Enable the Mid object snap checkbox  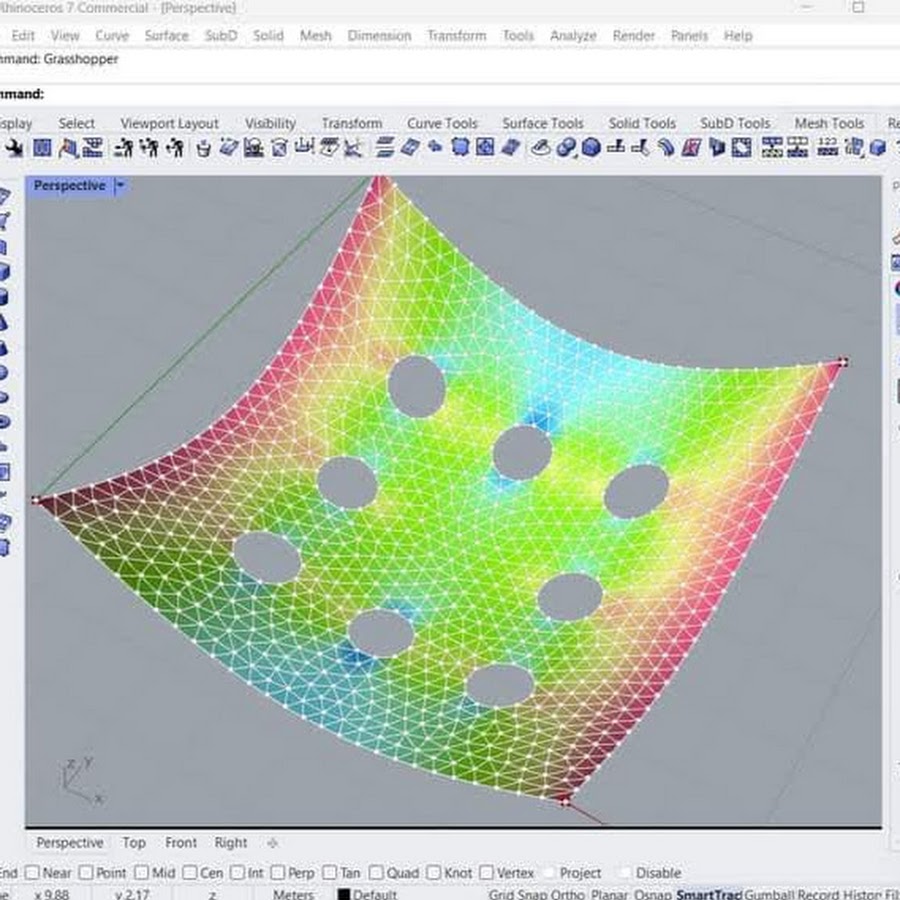[x=141, y=873]
